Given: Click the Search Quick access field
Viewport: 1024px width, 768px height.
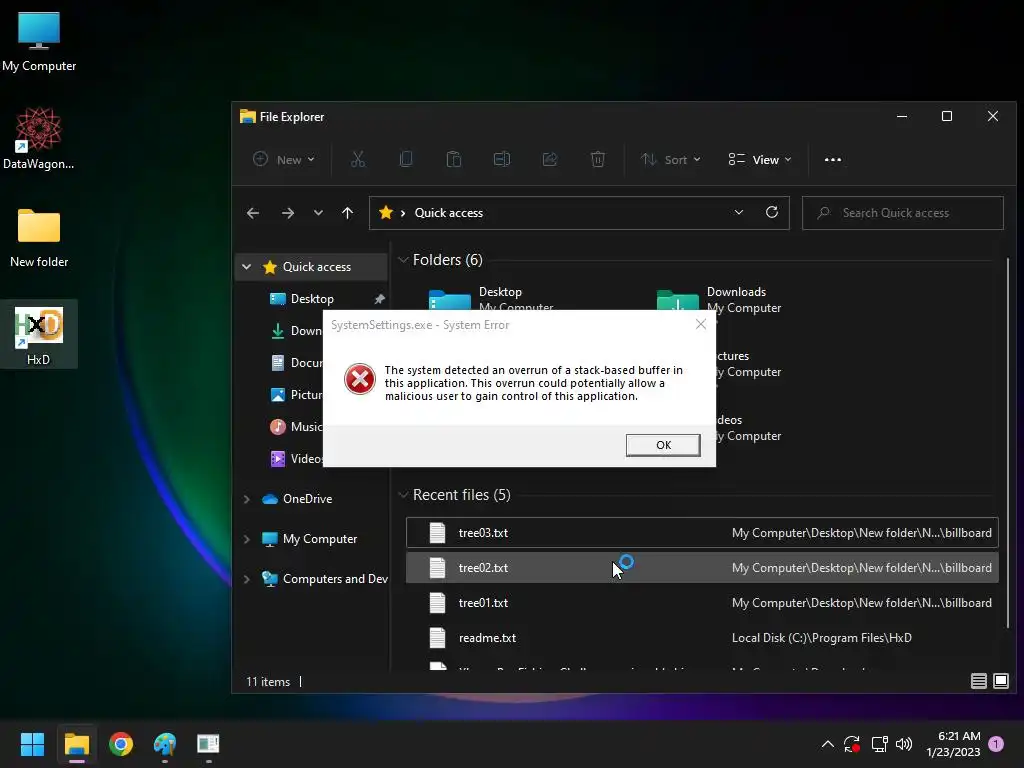Looking at the screenshot, I should [x=903, y=213].
